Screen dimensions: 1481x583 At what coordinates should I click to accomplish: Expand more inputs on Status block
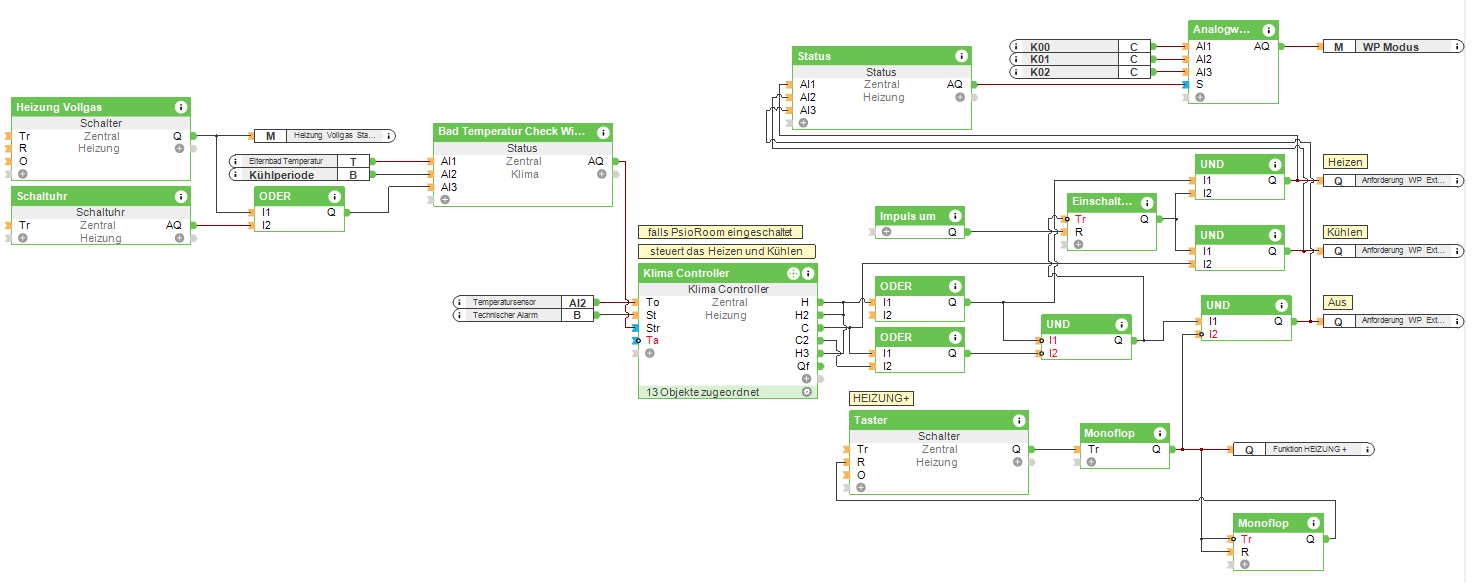tap(802, 123)
